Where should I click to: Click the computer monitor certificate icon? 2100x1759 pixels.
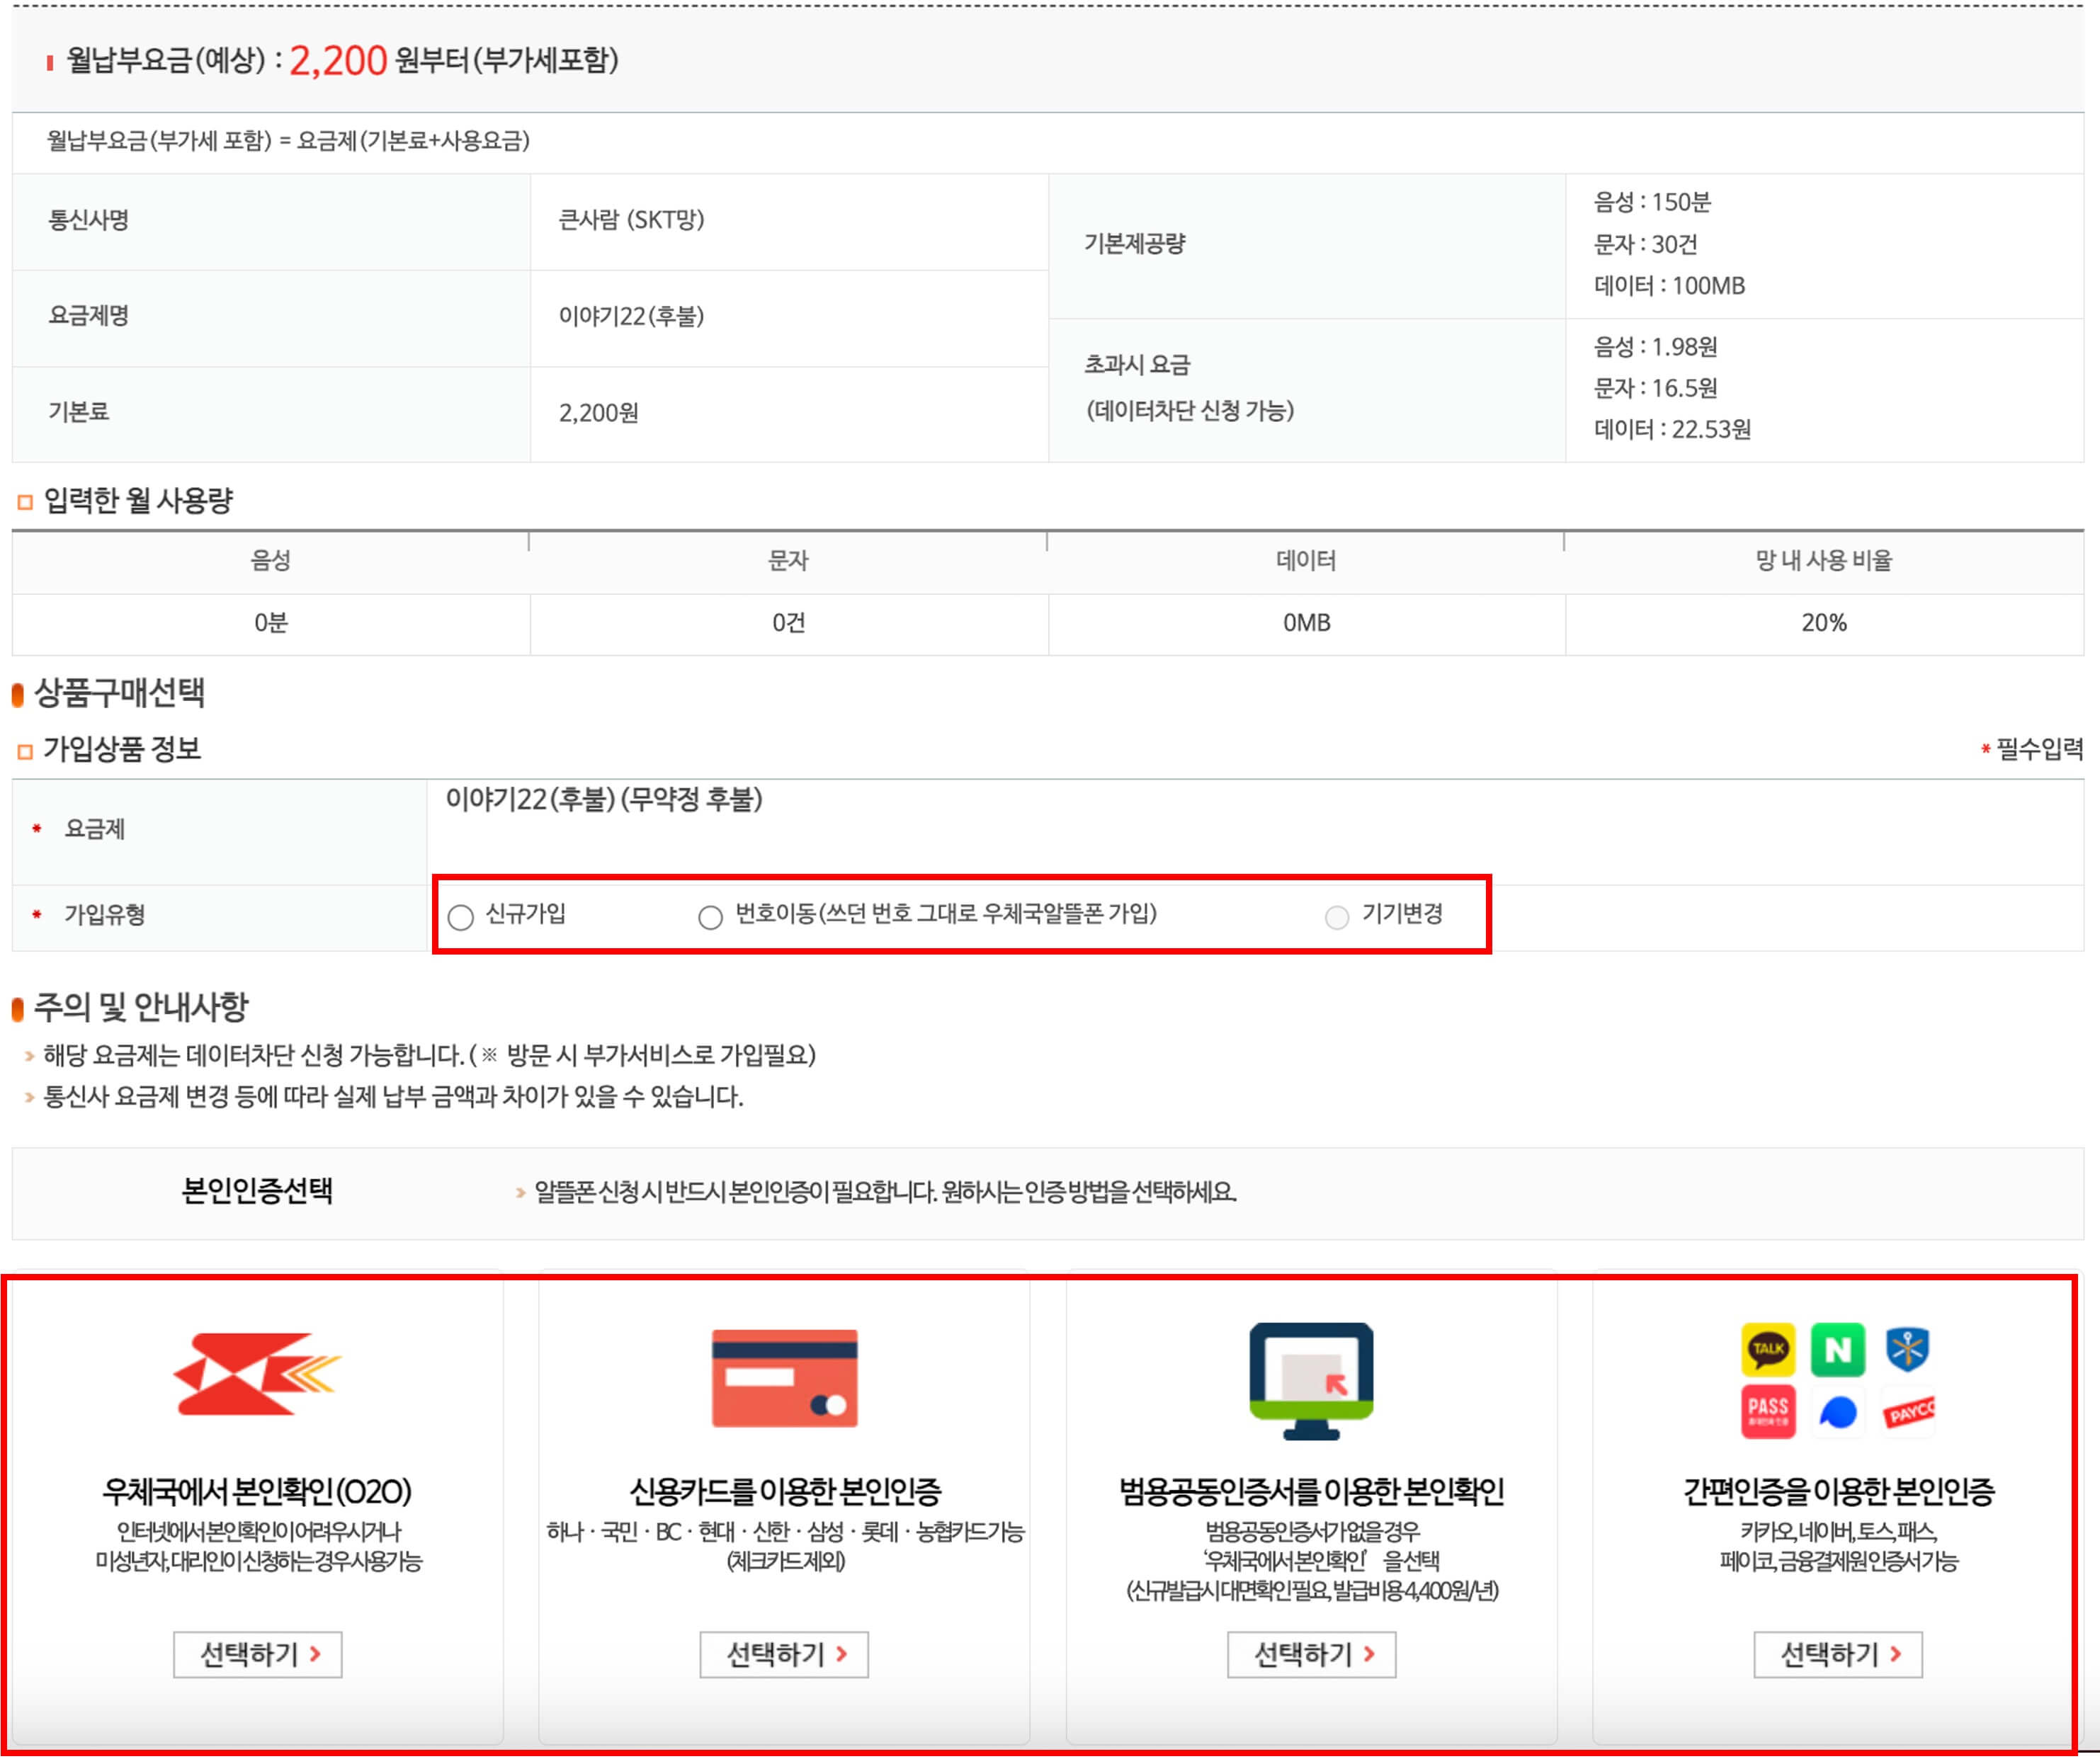(1311, 1381)
